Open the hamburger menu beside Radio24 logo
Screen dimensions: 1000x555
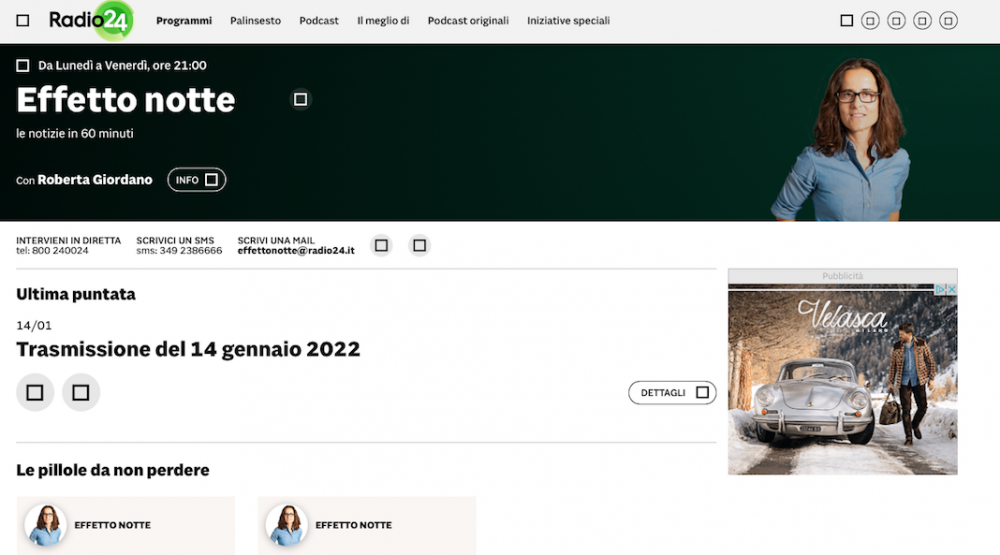[x=23, y=20]
